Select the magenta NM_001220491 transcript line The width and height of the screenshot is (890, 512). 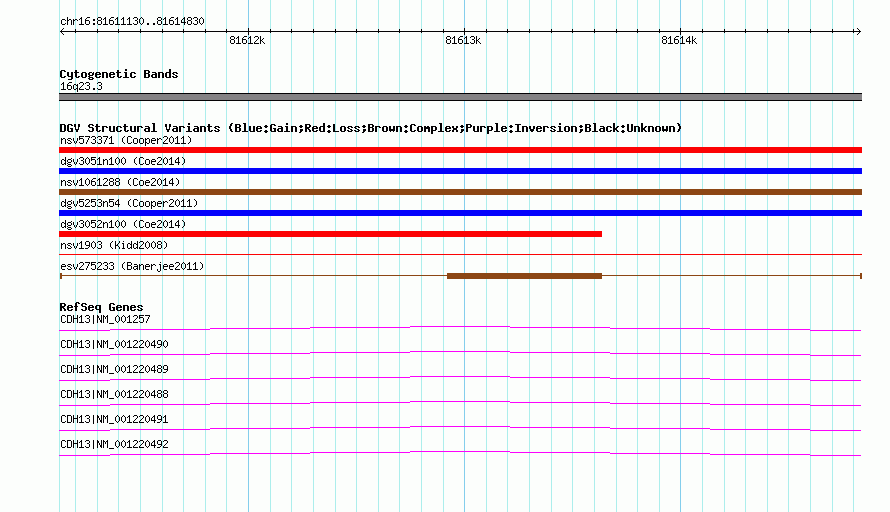(460, 428)
